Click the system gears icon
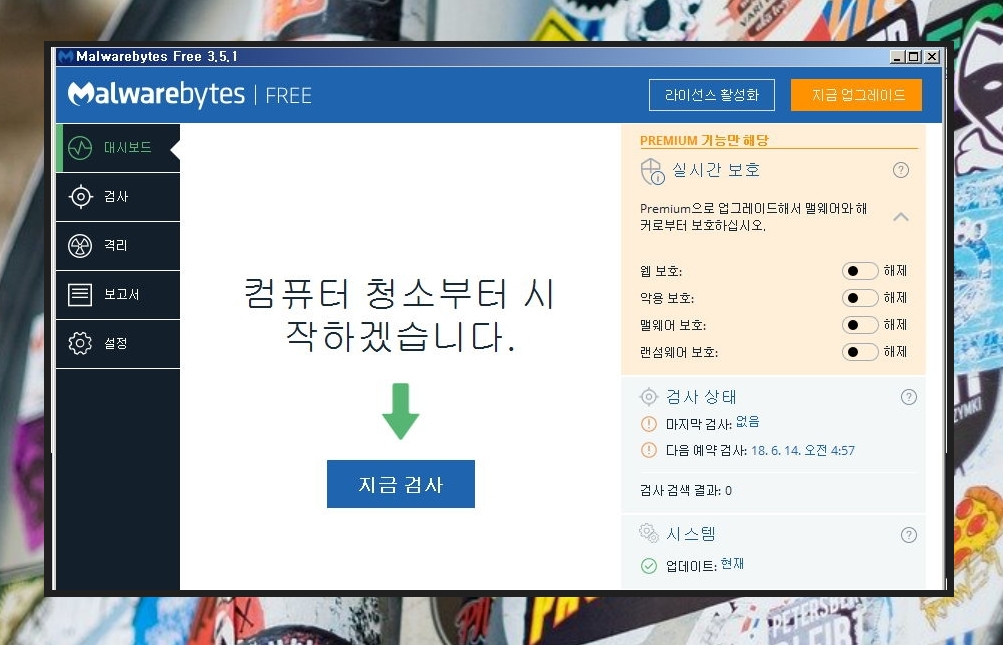 click(x=649, y=532)
